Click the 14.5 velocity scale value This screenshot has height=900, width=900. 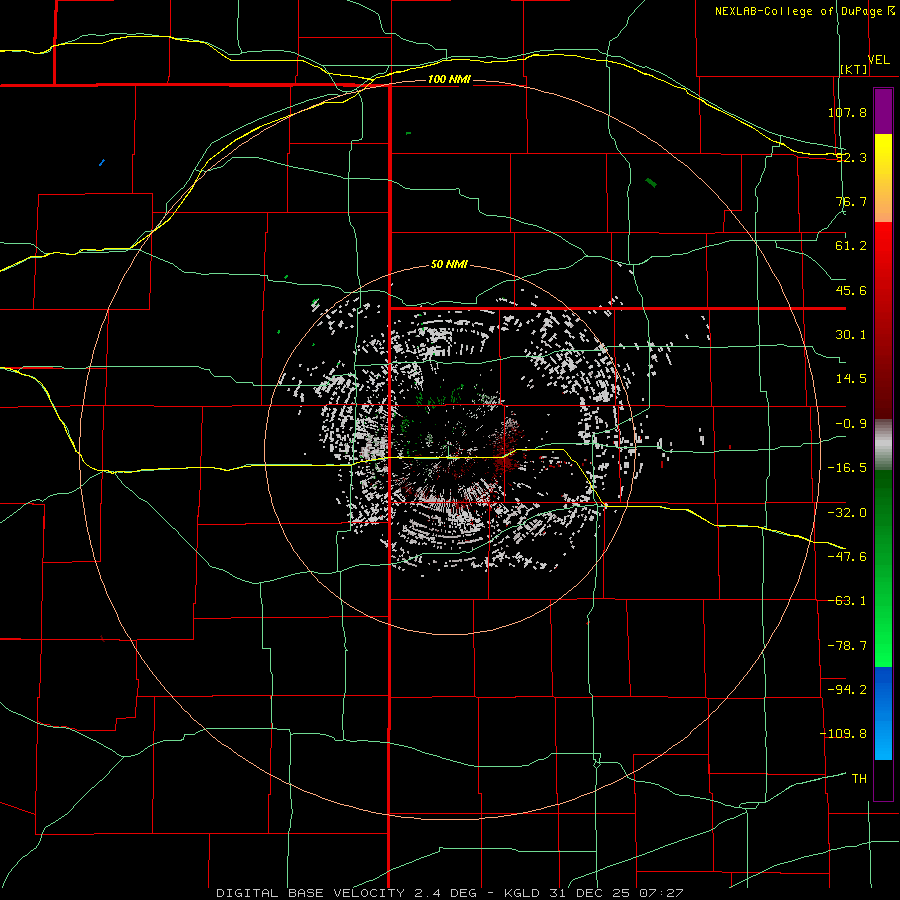[851, 379]
